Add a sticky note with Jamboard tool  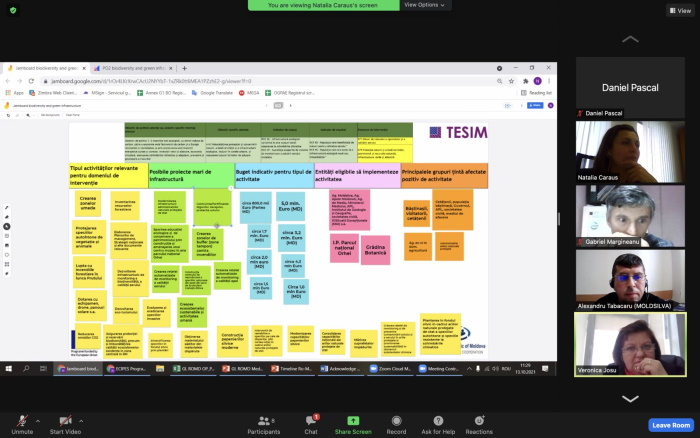coord(7,236)
